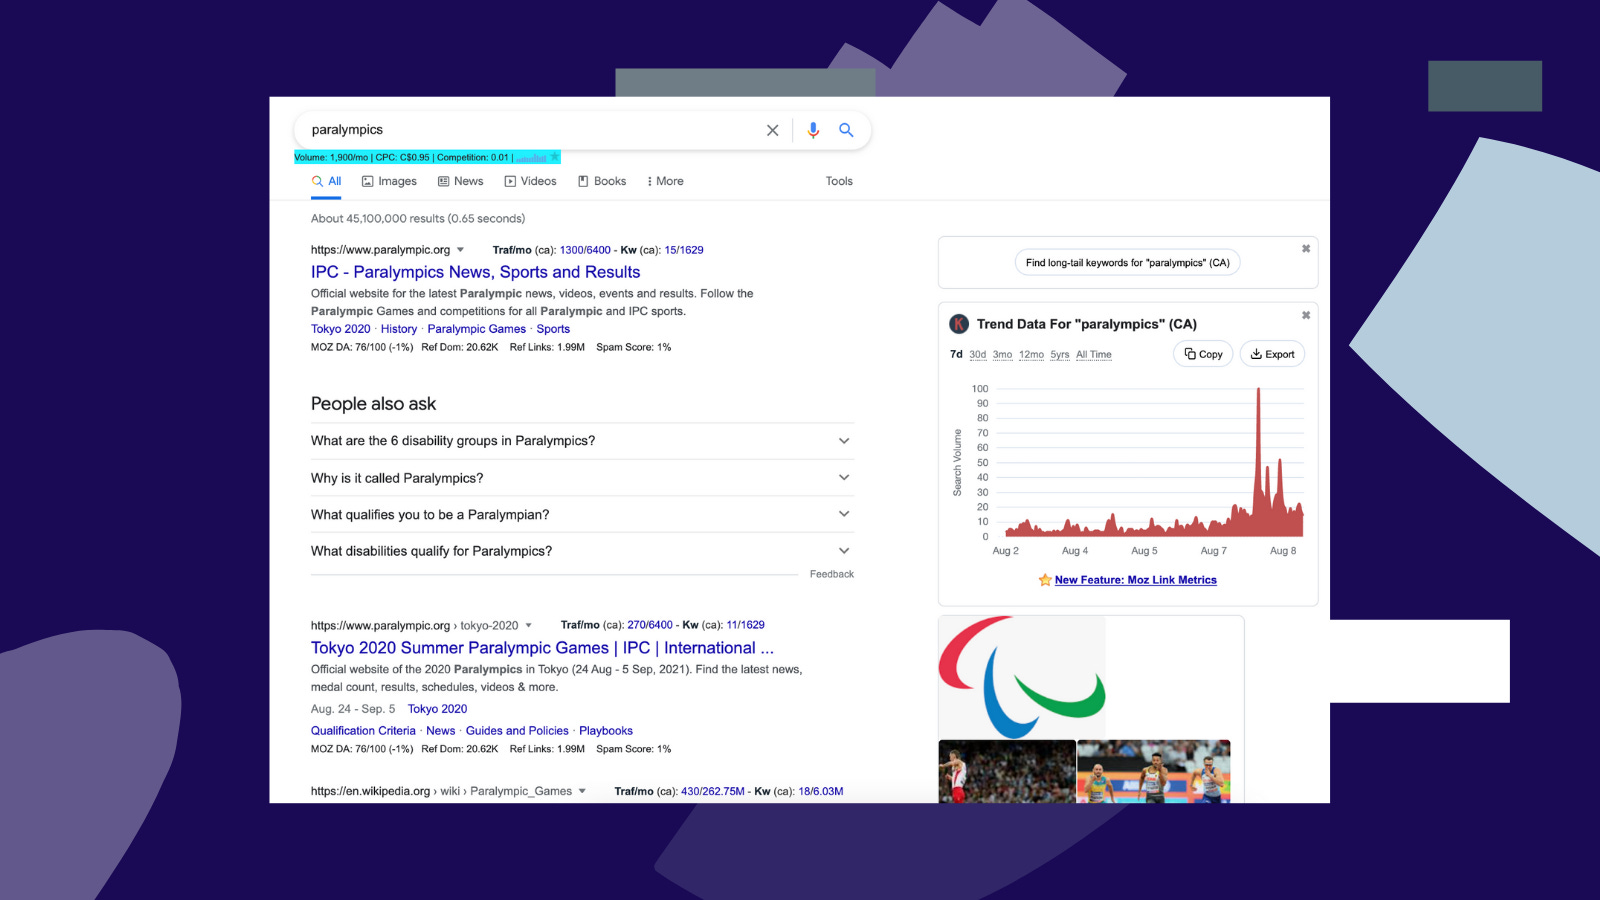Click the 11/1629 keyword count link
The height and width of the screenshot is (900, 1600).
tap(745, 625)
